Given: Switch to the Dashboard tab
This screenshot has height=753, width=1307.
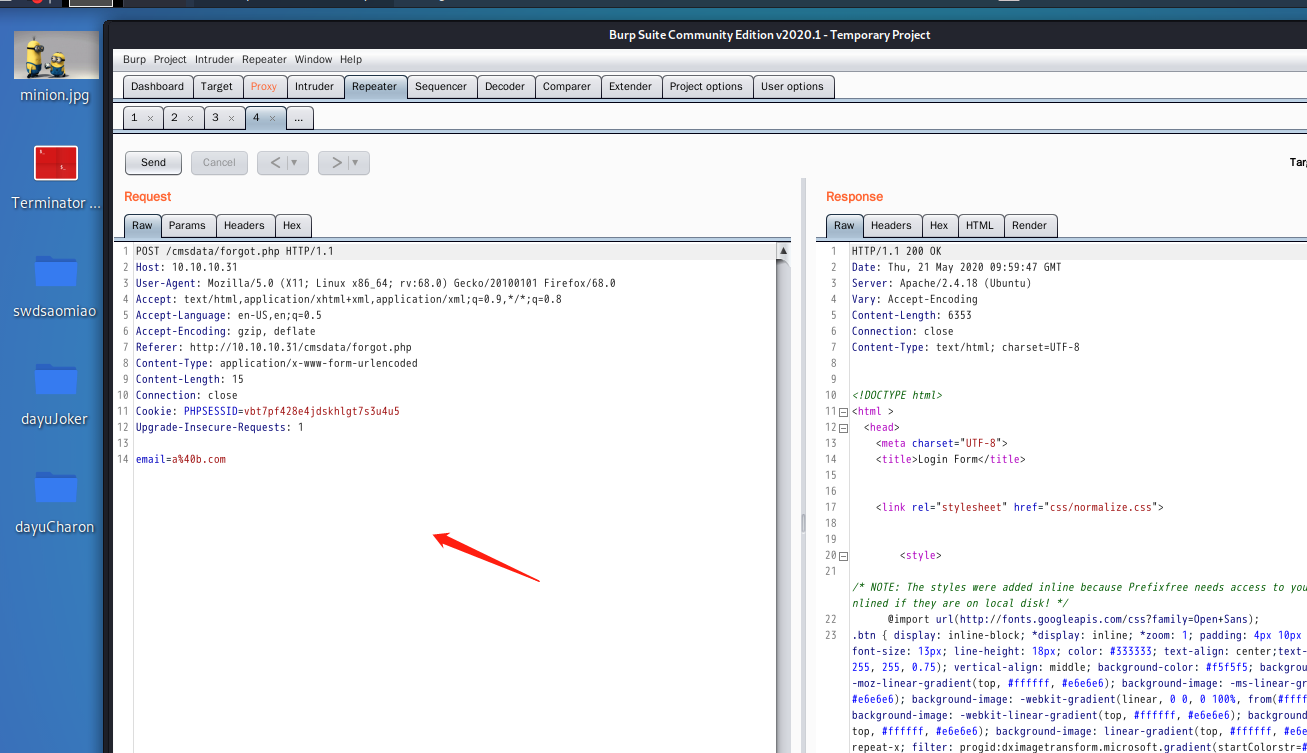Looking at the screenshot, I should [x=157, y=86].
